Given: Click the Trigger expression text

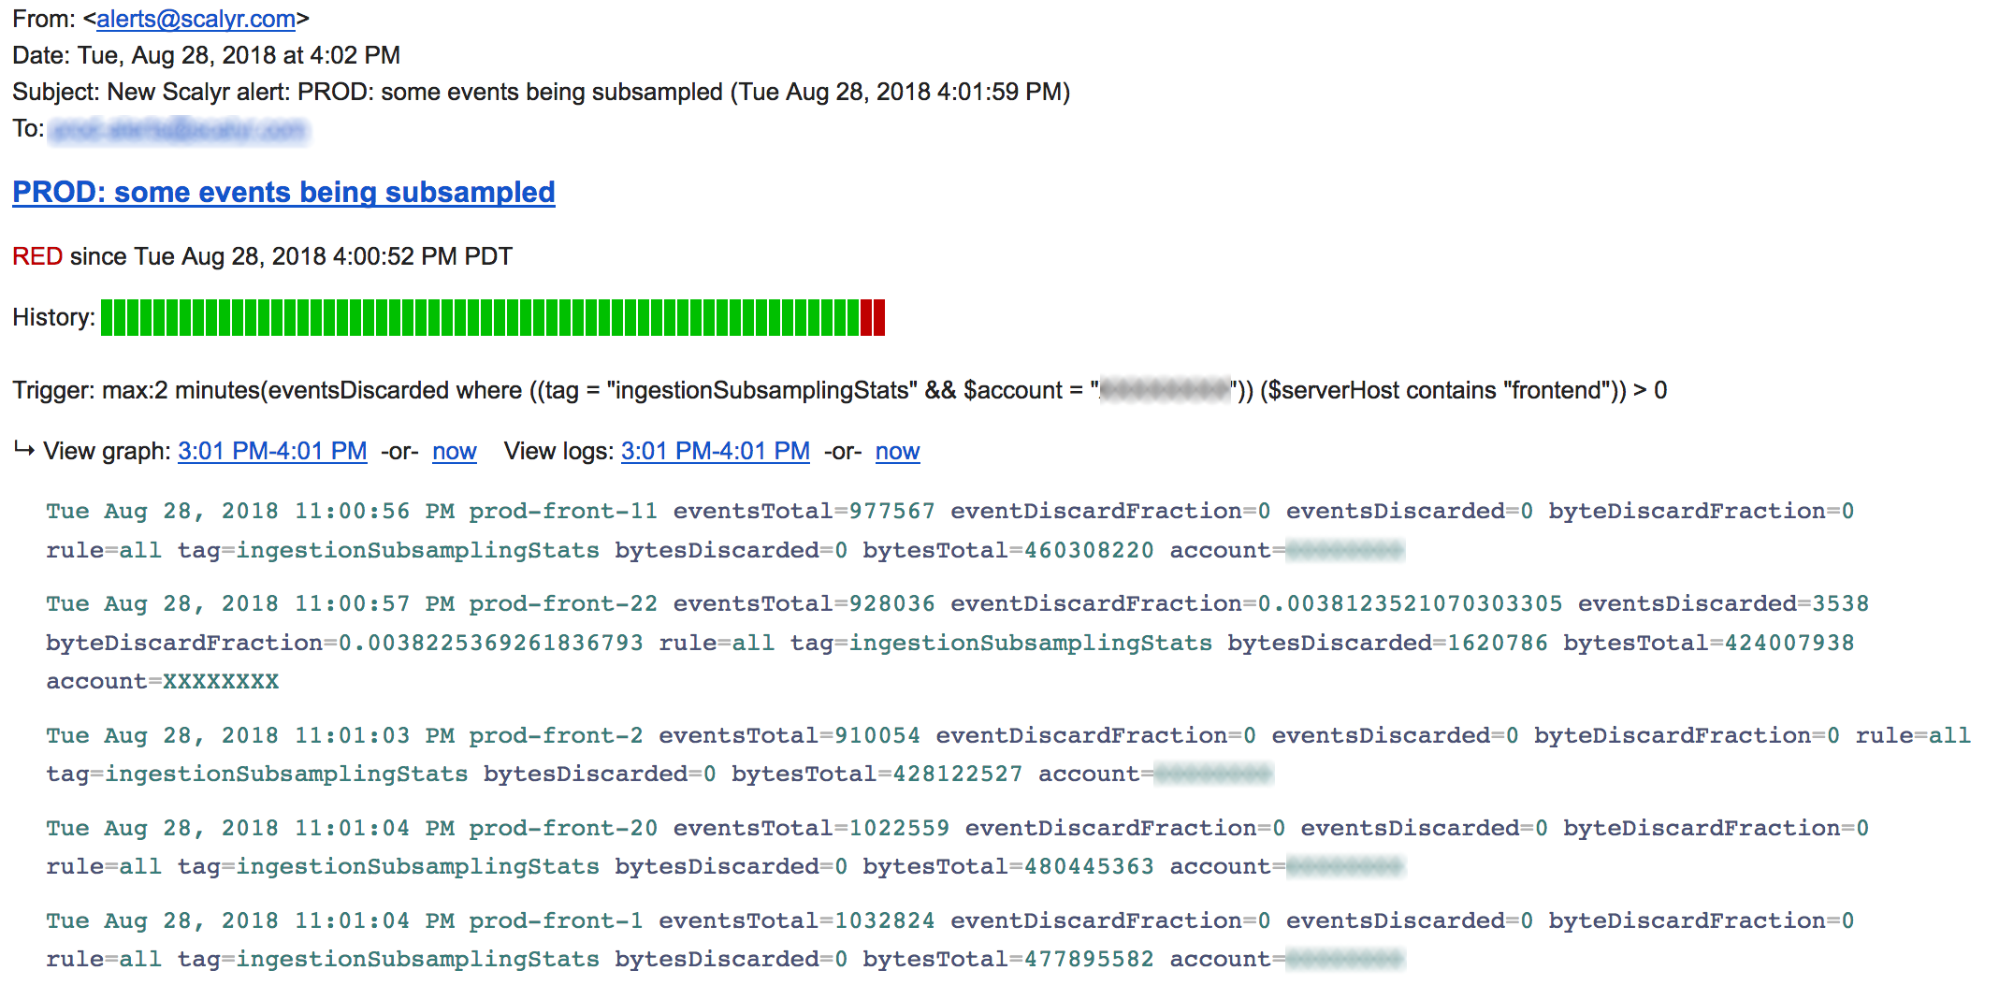Looking at the screenshot, I should (x=840, y=390).
